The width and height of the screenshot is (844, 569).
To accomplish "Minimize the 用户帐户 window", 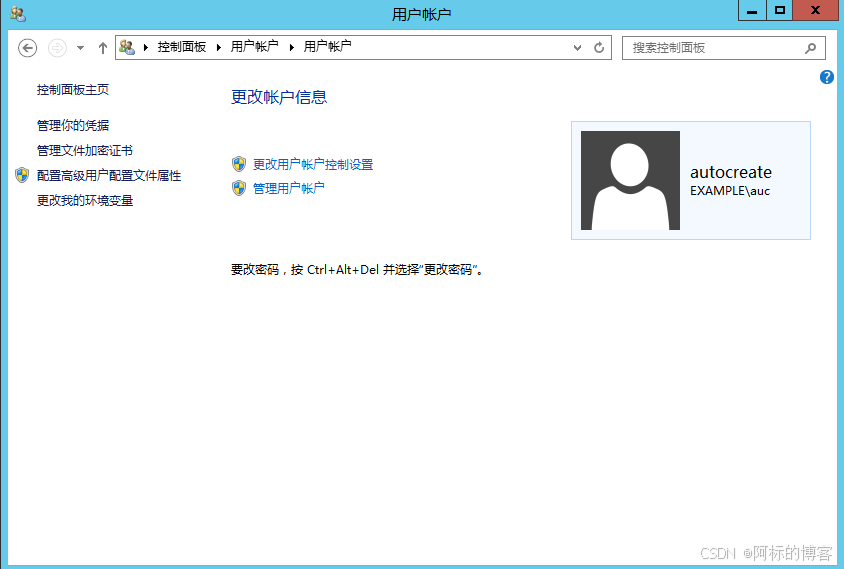I will (x=752, y=11).
